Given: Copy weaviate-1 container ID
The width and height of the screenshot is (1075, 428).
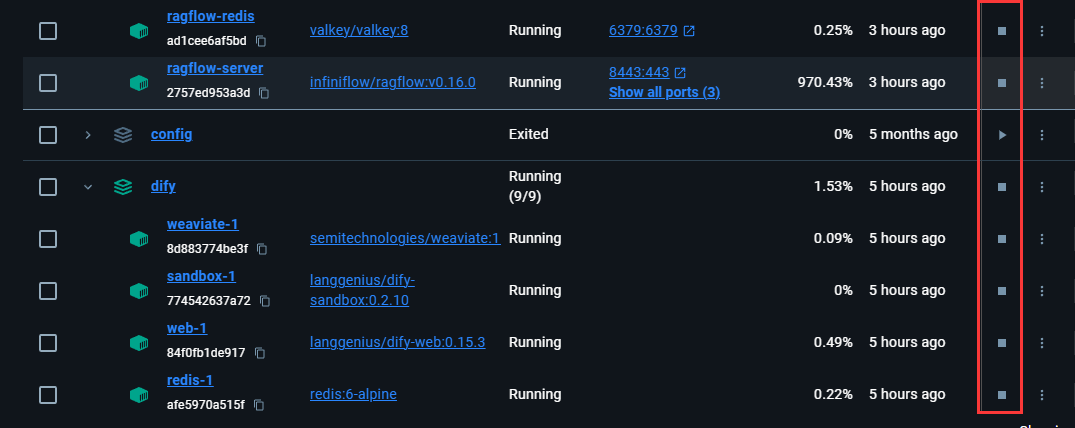Looking at the screenshot, I should click(260, 249).
